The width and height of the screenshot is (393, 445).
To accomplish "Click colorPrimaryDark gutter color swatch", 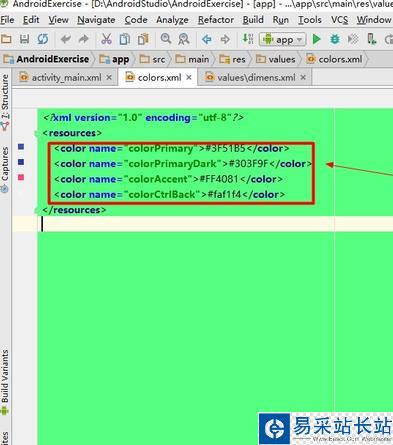I will pos(21,162).
